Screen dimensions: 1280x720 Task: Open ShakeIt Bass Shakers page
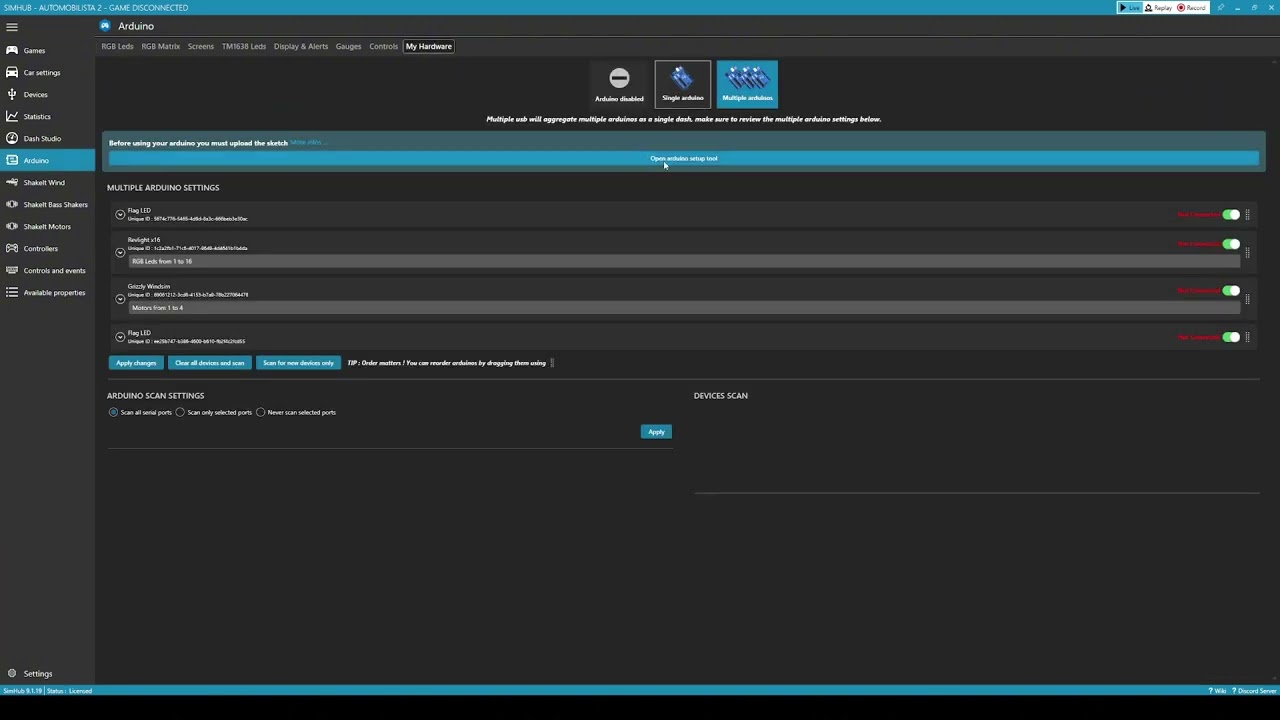coord(47,204)
